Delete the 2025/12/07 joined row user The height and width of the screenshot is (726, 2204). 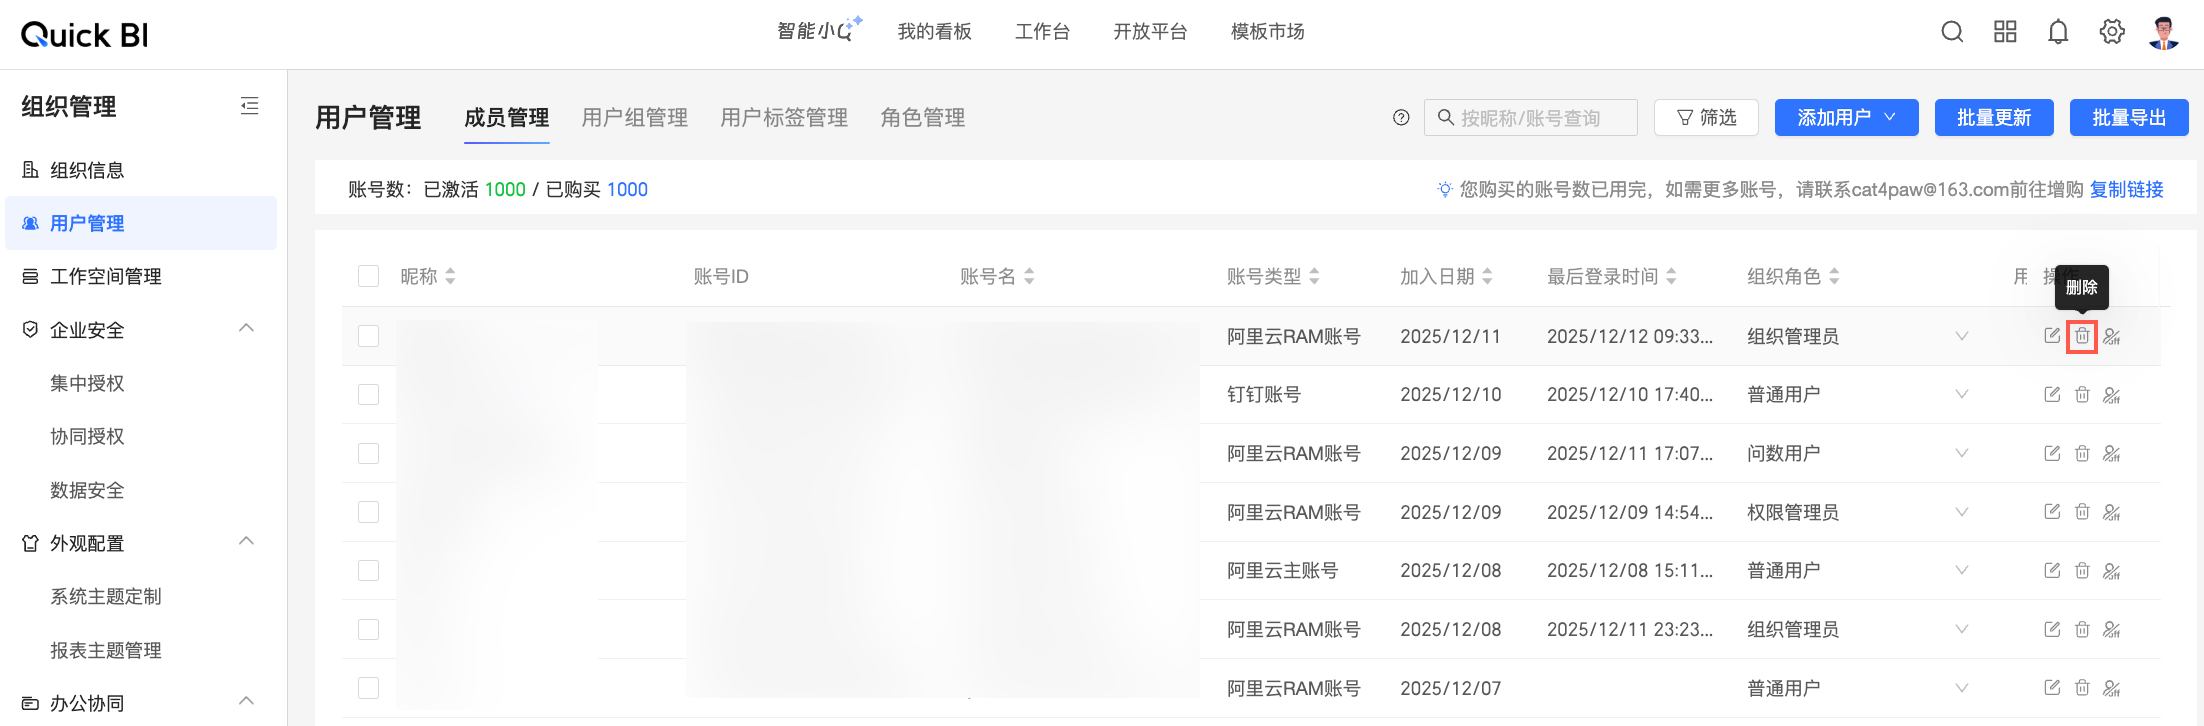click(x=2082, y=688)
